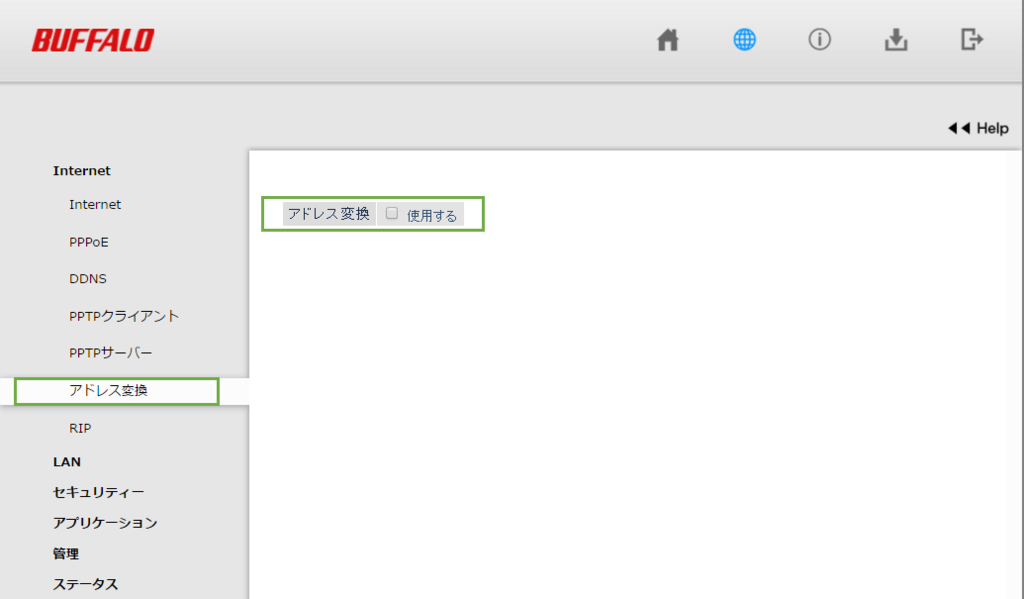The image size is (1024, 599).
Task: Expand the アプリケーション section
Action: 105,523
